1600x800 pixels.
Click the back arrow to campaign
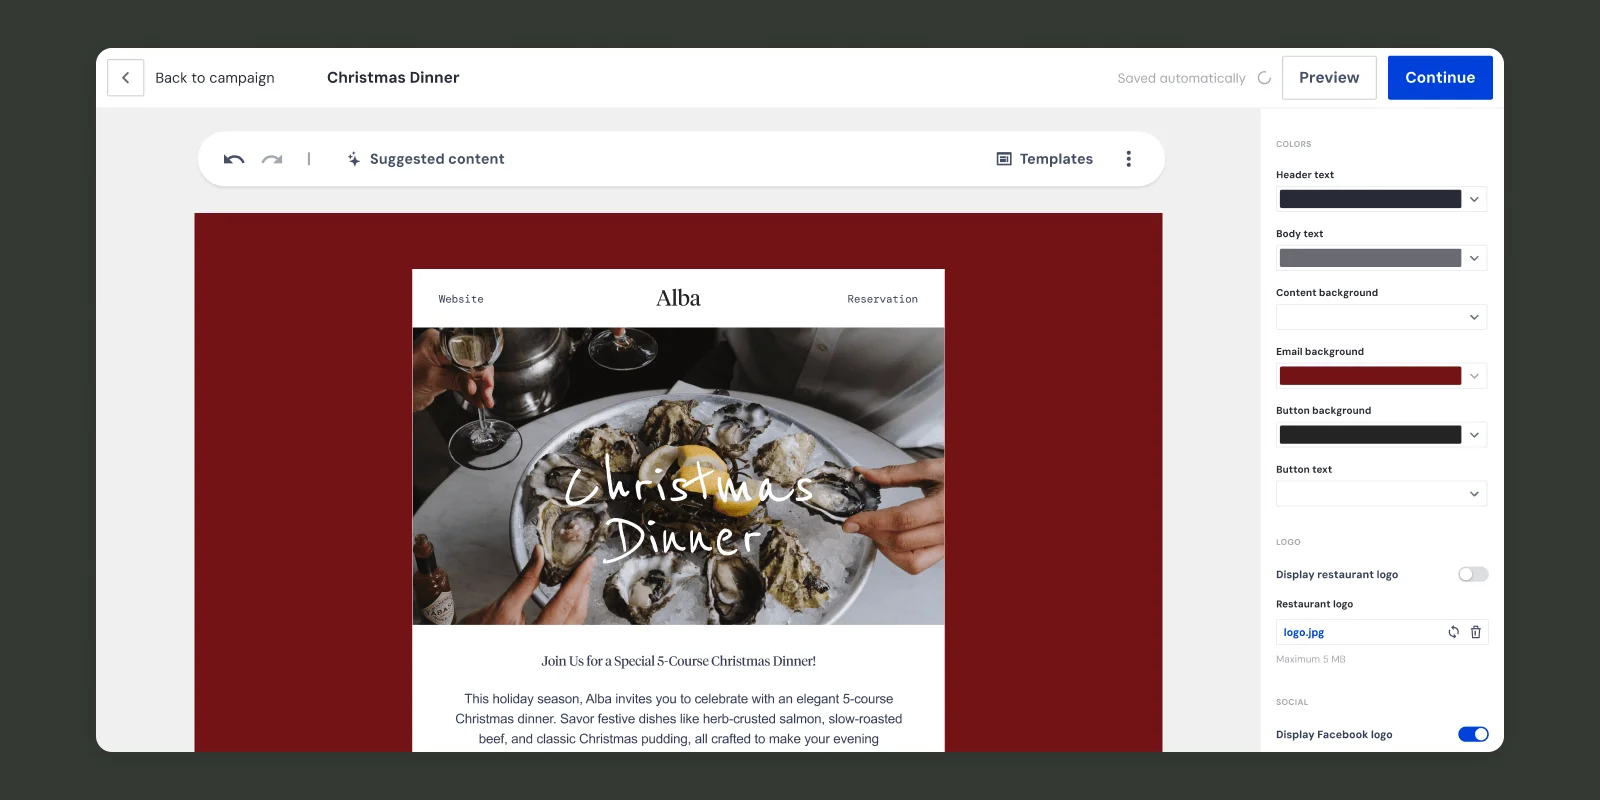pos(125,77)
